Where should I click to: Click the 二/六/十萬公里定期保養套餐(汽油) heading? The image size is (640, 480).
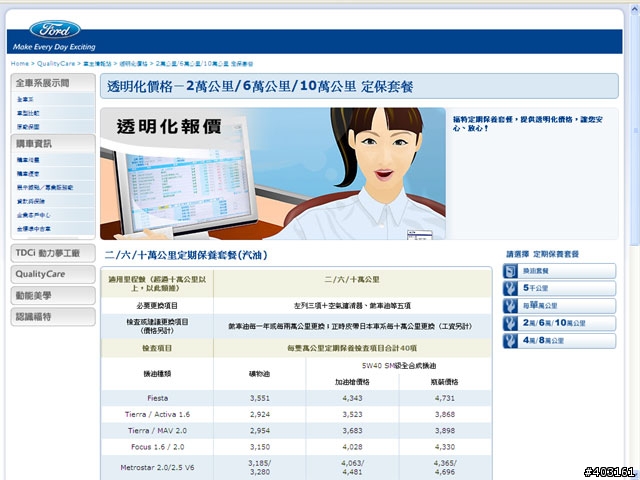(186, 255)
